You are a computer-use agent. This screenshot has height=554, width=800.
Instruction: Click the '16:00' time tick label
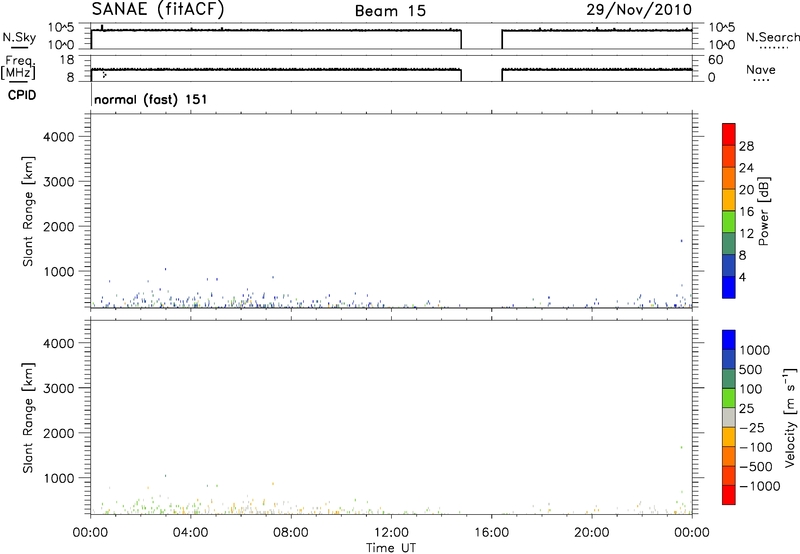pyautogui.click(x=491, y=533)
